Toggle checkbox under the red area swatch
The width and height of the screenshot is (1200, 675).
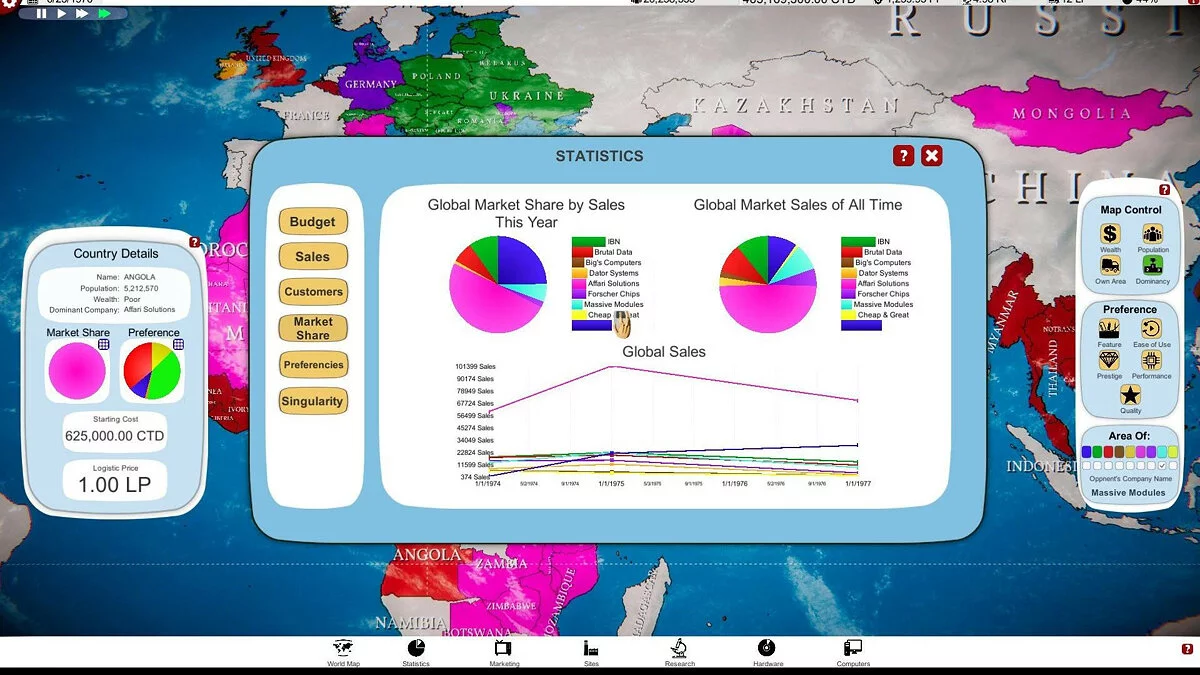pyautogui.click(x=1108, y=466)
